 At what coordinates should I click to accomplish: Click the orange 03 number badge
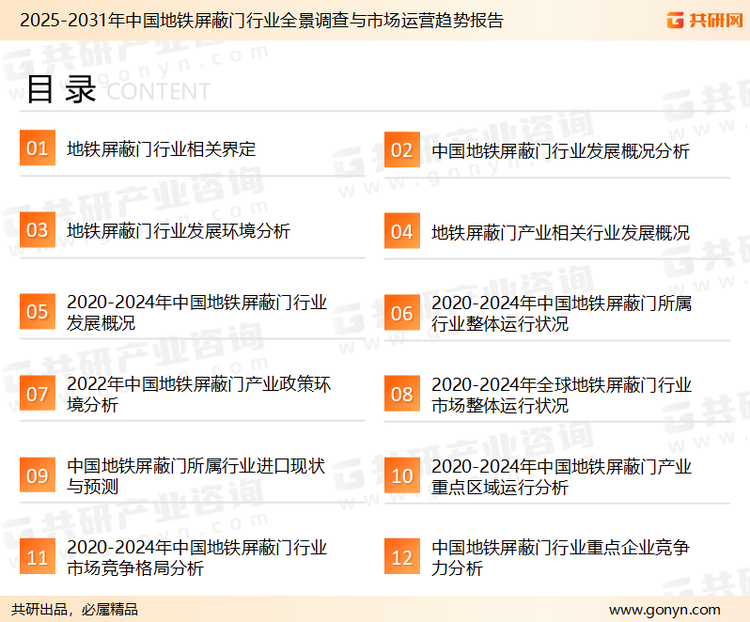coord(37,230)
